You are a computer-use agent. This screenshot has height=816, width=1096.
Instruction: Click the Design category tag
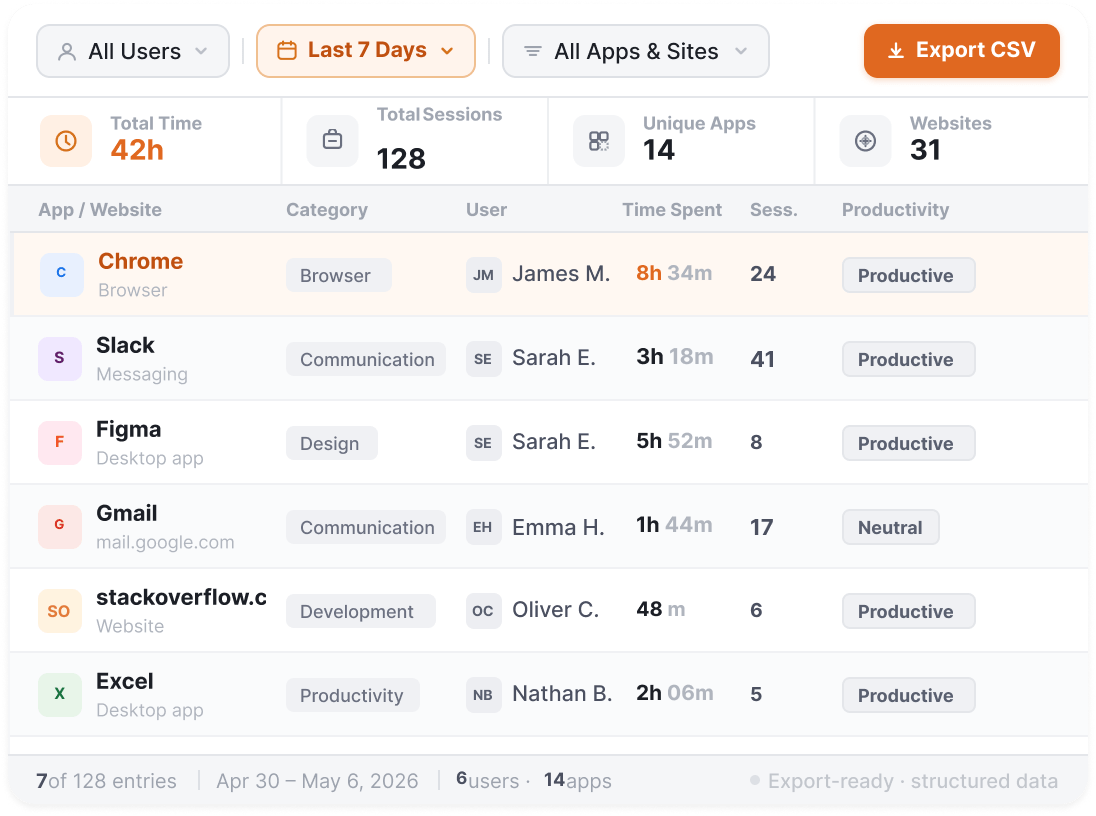tap(331, 443)
